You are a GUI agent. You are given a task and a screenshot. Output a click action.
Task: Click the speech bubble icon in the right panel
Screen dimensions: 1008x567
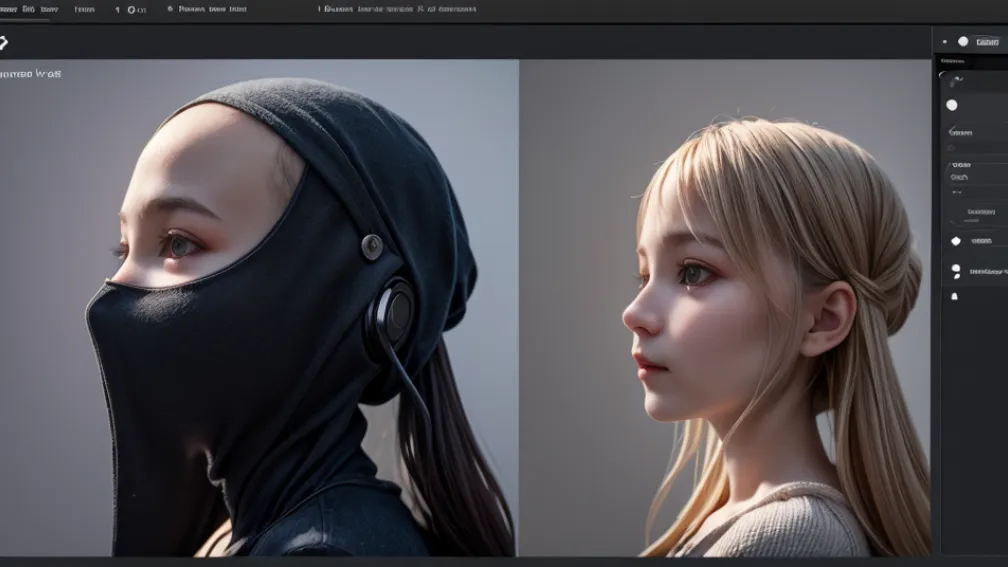[956, 271]
